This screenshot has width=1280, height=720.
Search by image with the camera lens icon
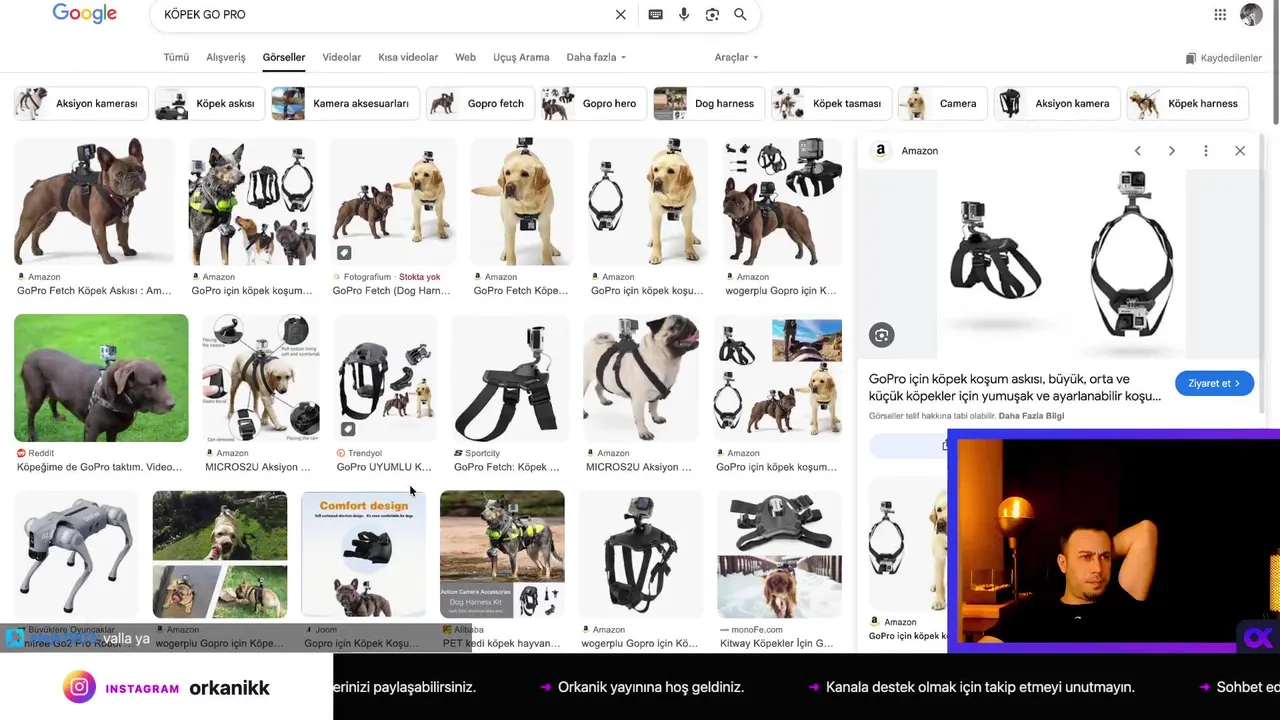click(x=712, y=15)
